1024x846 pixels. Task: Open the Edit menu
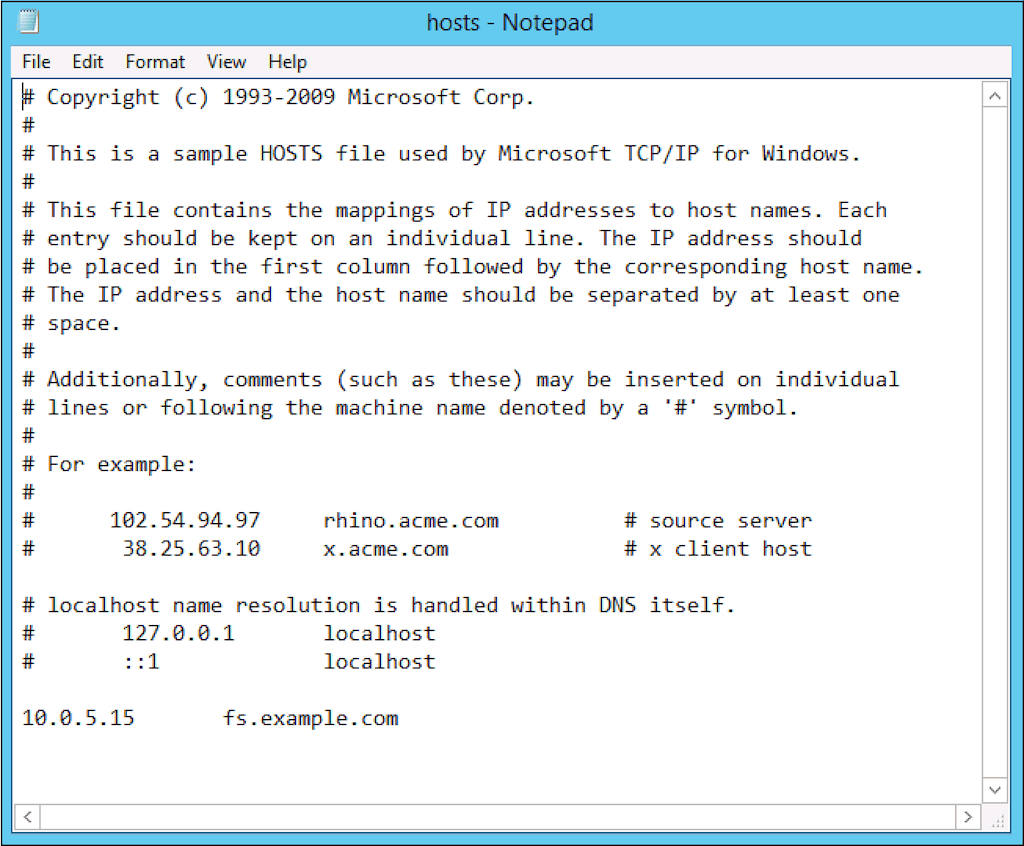[x=87, y=62]
